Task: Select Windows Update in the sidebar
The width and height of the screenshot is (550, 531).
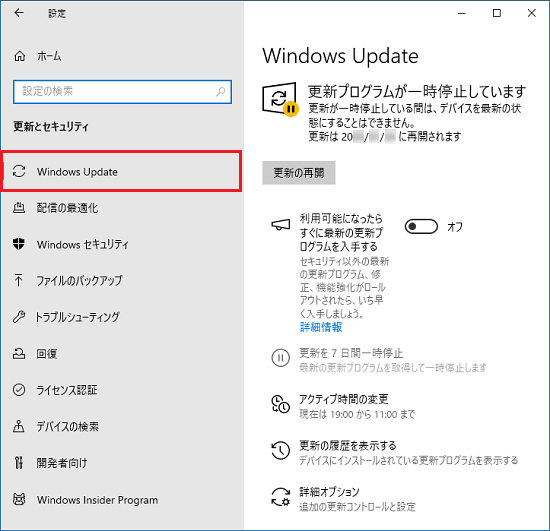Action: click(x=121, y=172)
